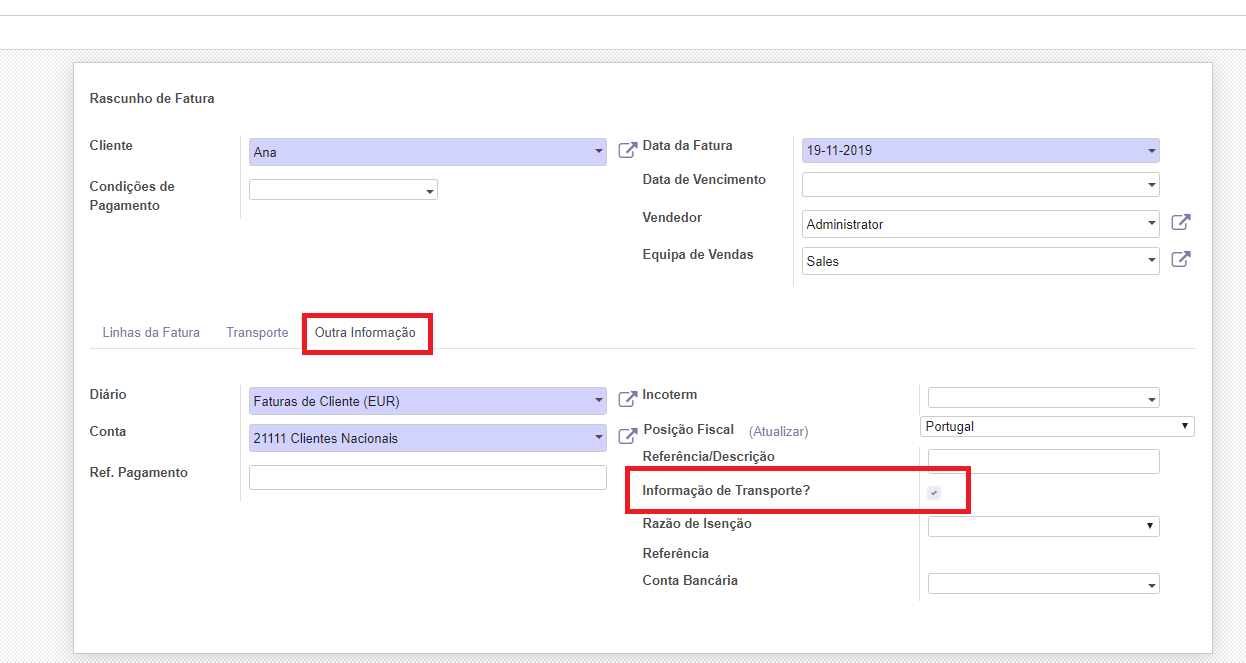The height and width of the screenshot is (663, 1246).
Task: Open external link icon next to Conta
Action: [627, 437]
